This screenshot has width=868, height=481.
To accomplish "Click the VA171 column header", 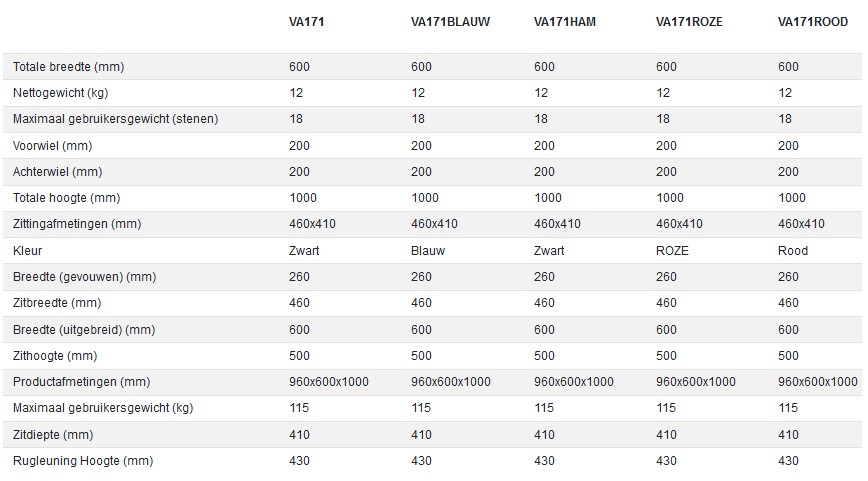I will [x=306, y=22].
